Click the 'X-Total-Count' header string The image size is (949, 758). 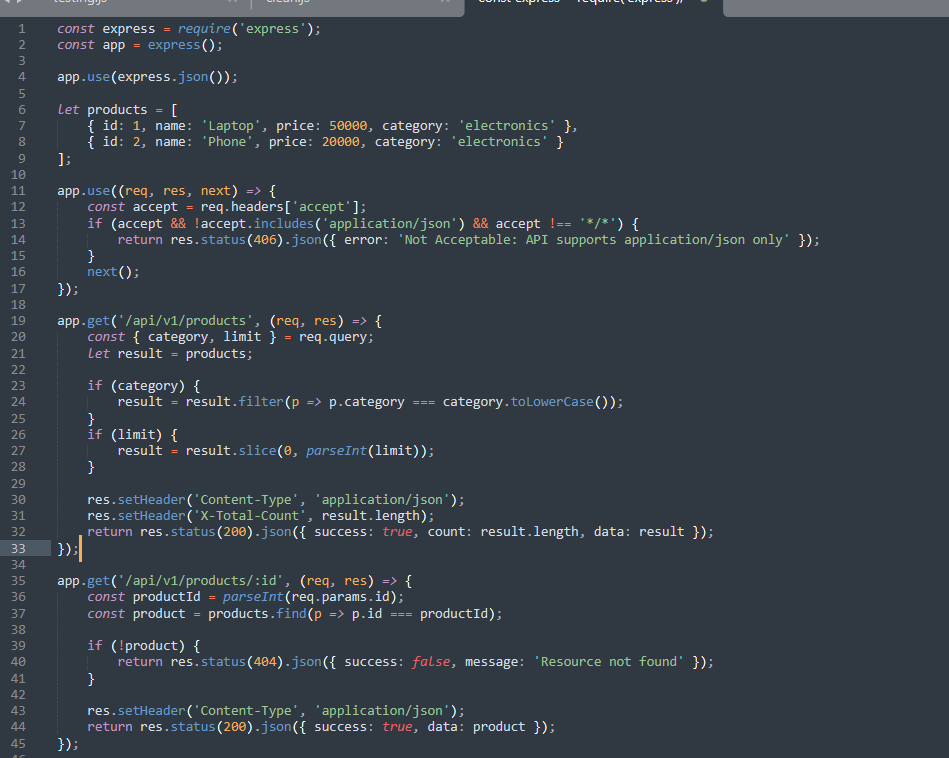coord(249,516)
